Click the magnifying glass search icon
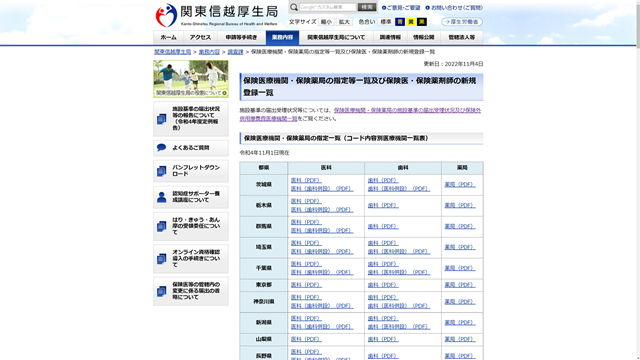 point(294,7)
